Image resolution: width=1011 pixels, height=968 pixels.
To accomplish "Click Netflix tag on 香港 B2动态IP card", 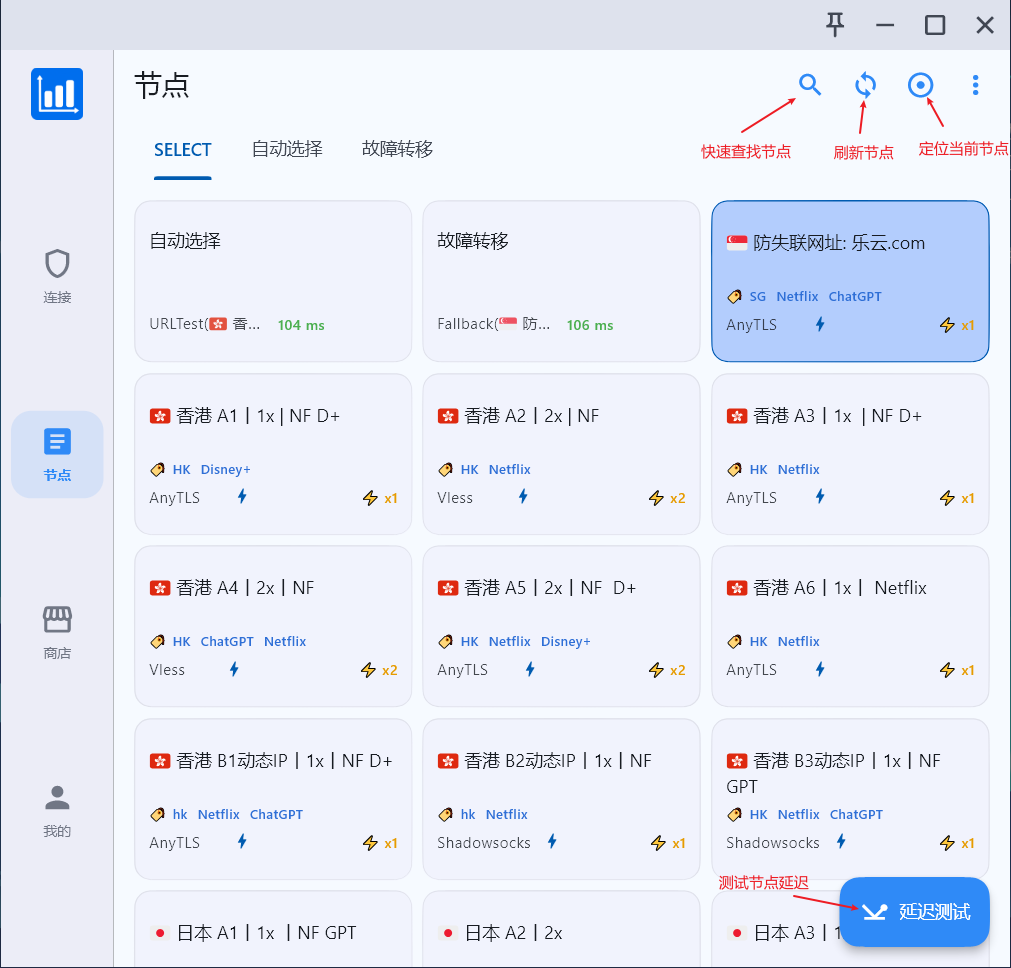I will coord(506,815).
